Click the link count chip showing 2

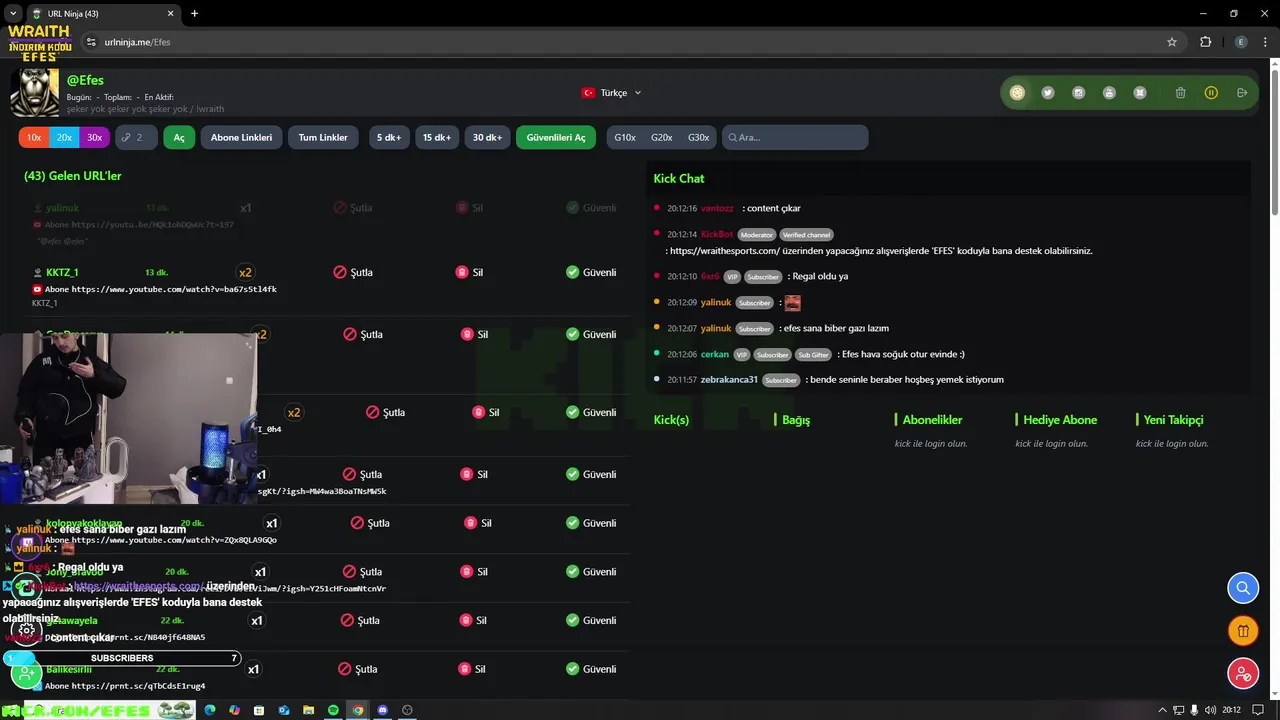(x=136, y=137)
